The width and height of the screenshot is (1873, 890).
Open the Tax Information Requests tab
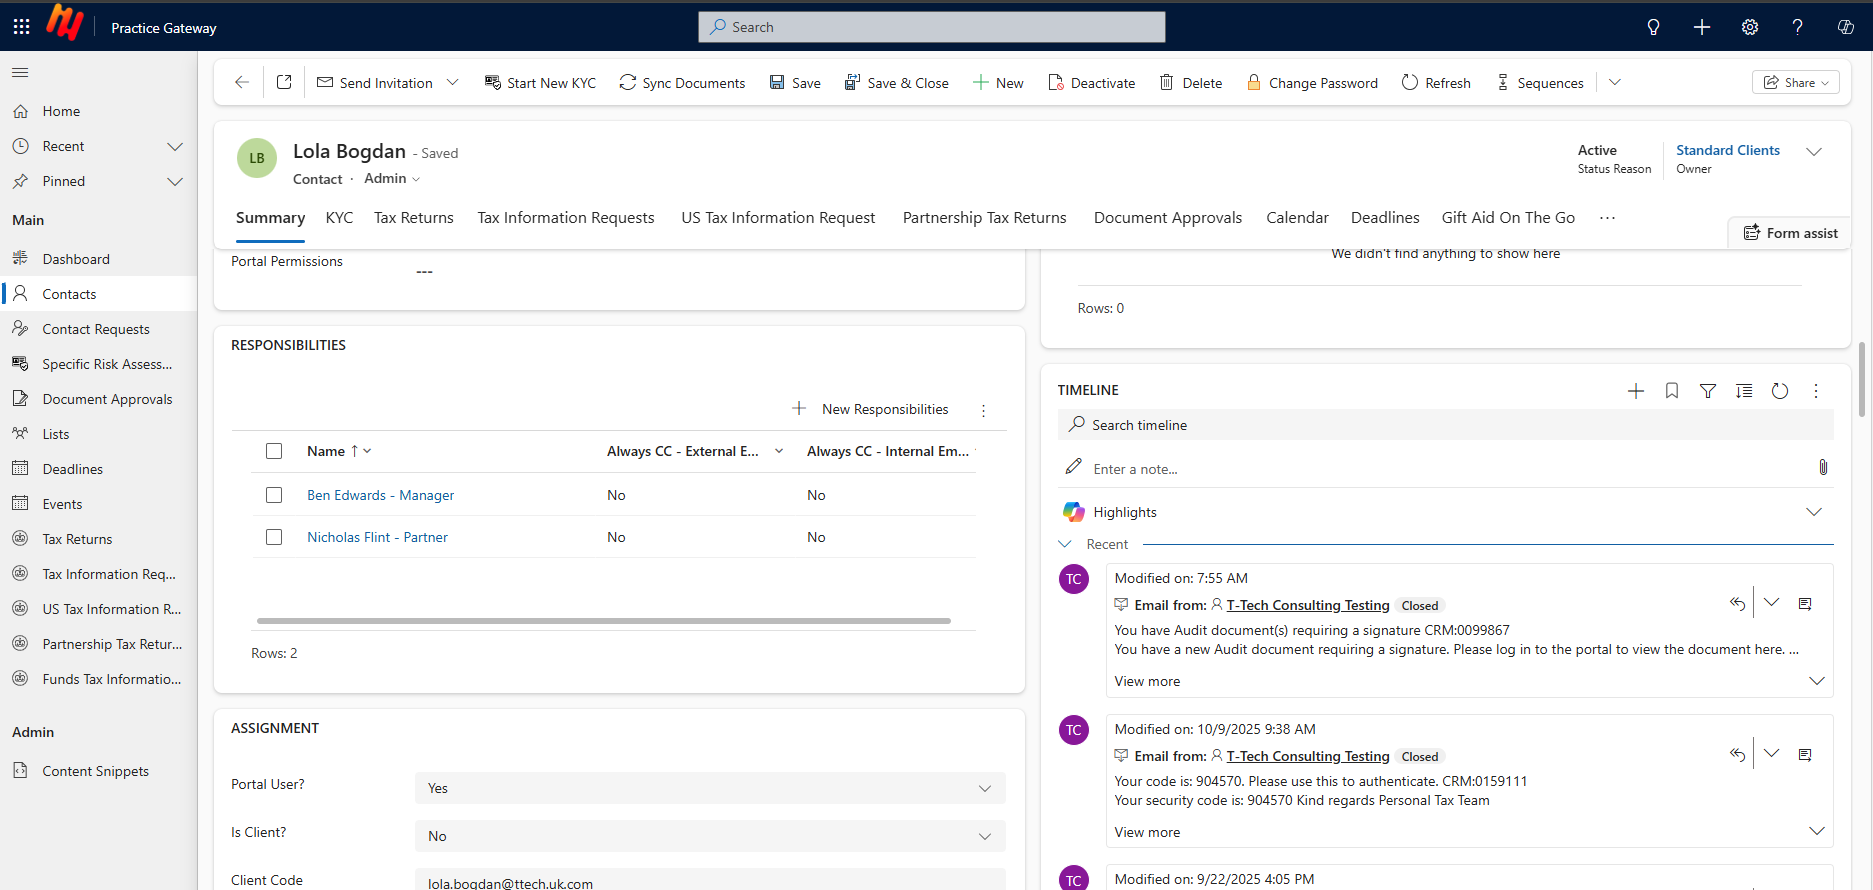tap(566, 217)
